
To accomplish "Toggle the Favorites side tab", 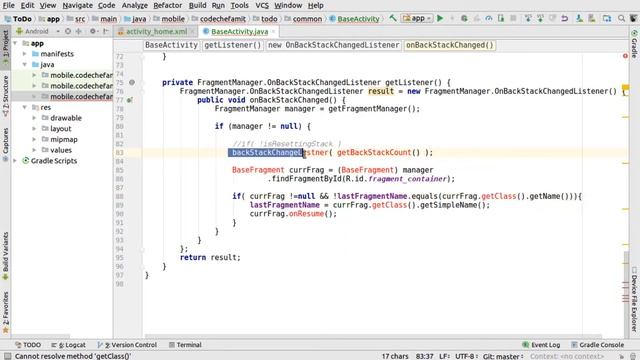I will 5,313.
